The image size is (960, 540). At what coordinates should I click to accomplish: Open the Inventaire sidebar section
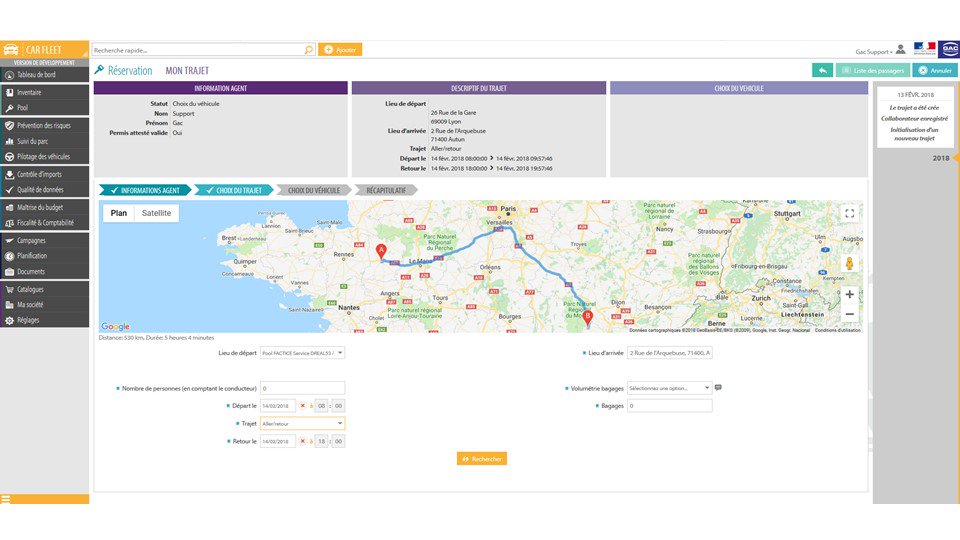(x=44, y=92)
